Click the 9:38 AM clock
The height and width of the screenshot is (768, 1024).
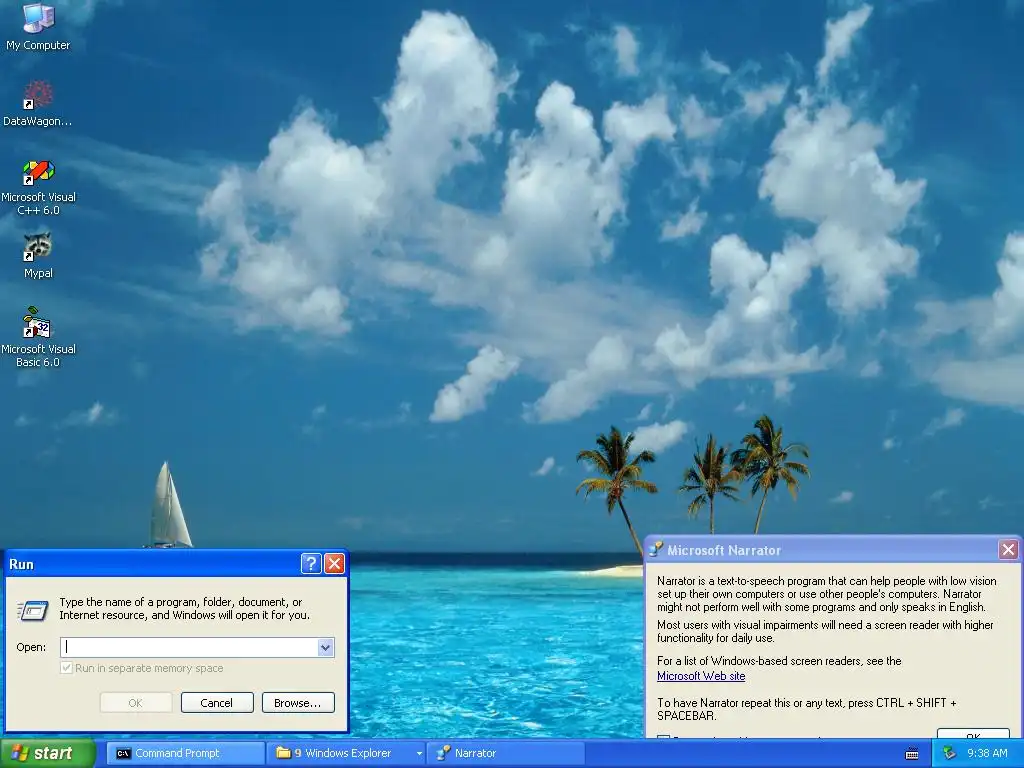click(987, 753)
